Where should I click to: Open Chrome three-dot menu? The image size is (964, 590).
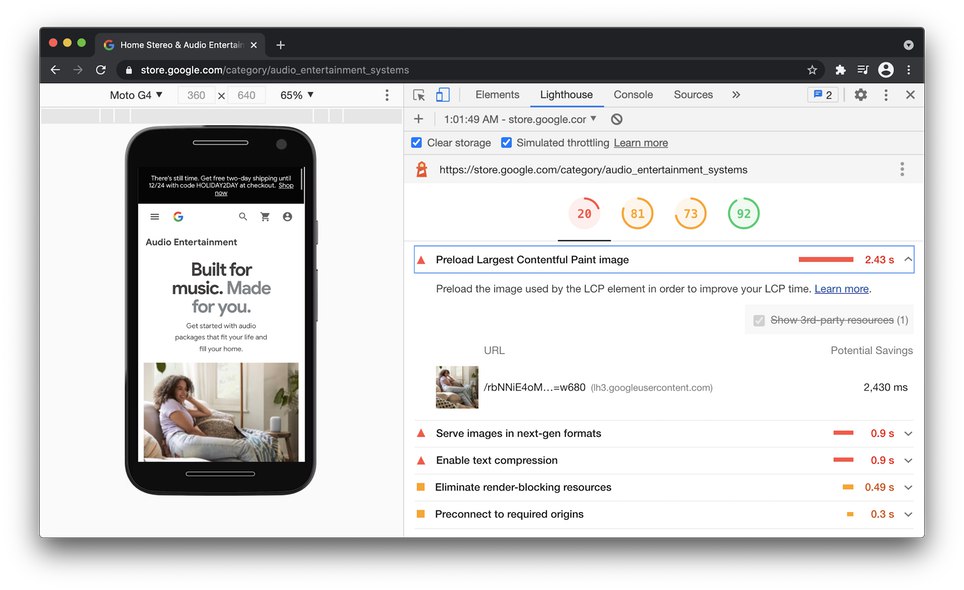tap(909, 70)
